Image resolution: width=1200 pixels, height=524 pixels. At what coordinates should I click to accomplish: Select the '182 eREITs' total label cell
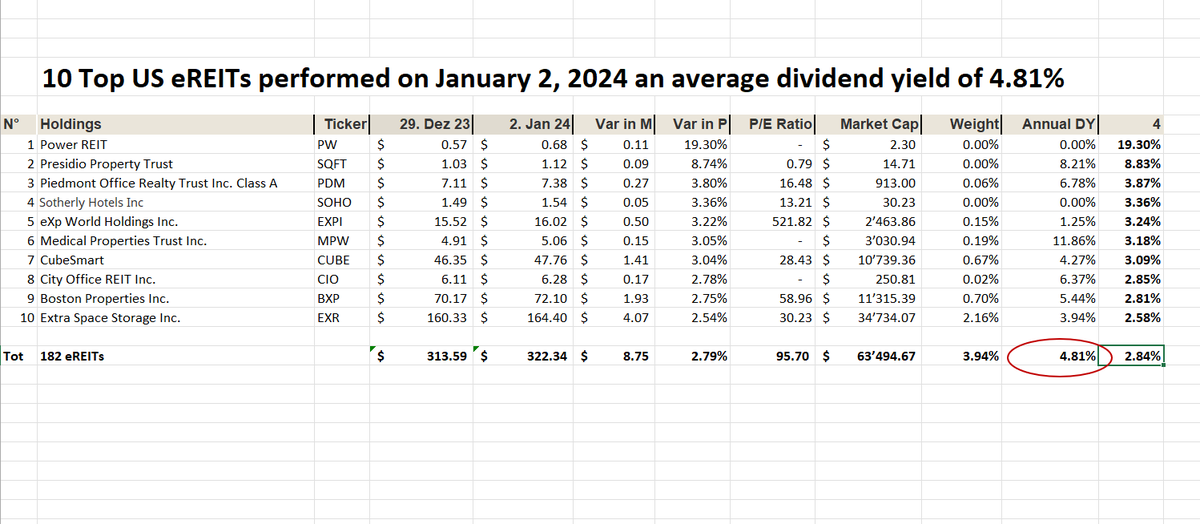[x=175, y=356]
